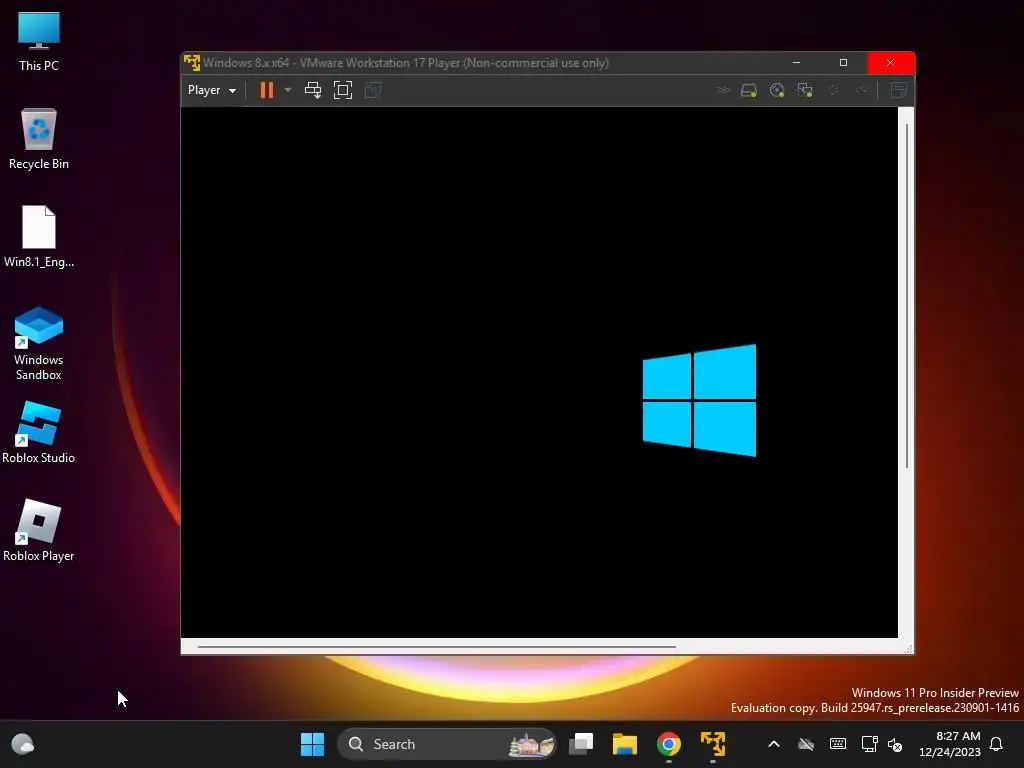The image size is (1024, 768).
Task: Open File Explorer from taskbar
Action: coord(624,744)
